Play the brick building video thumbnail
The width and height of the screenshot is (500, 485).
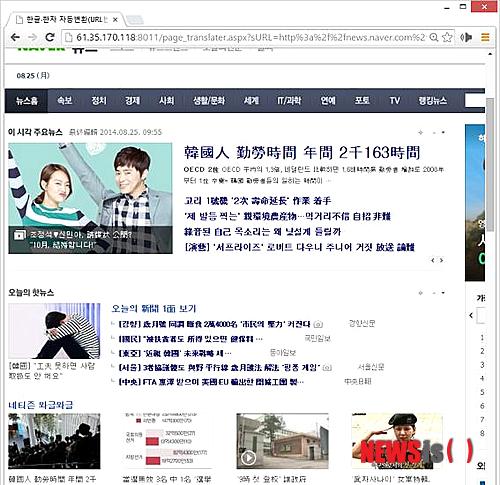(282, 441)
